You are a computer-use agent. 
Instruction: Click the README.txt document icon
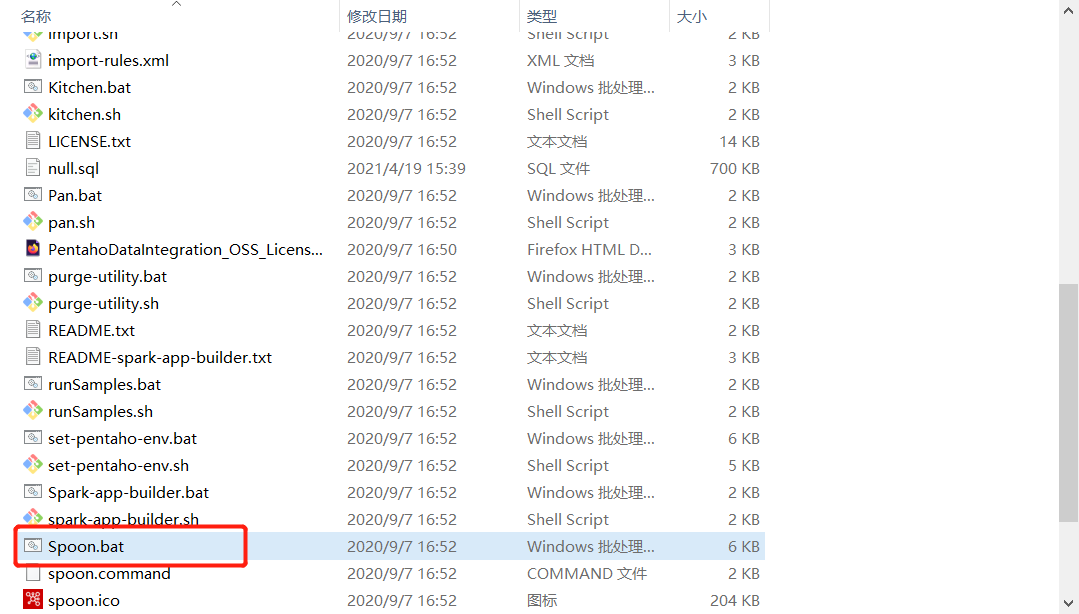[32, 330]
